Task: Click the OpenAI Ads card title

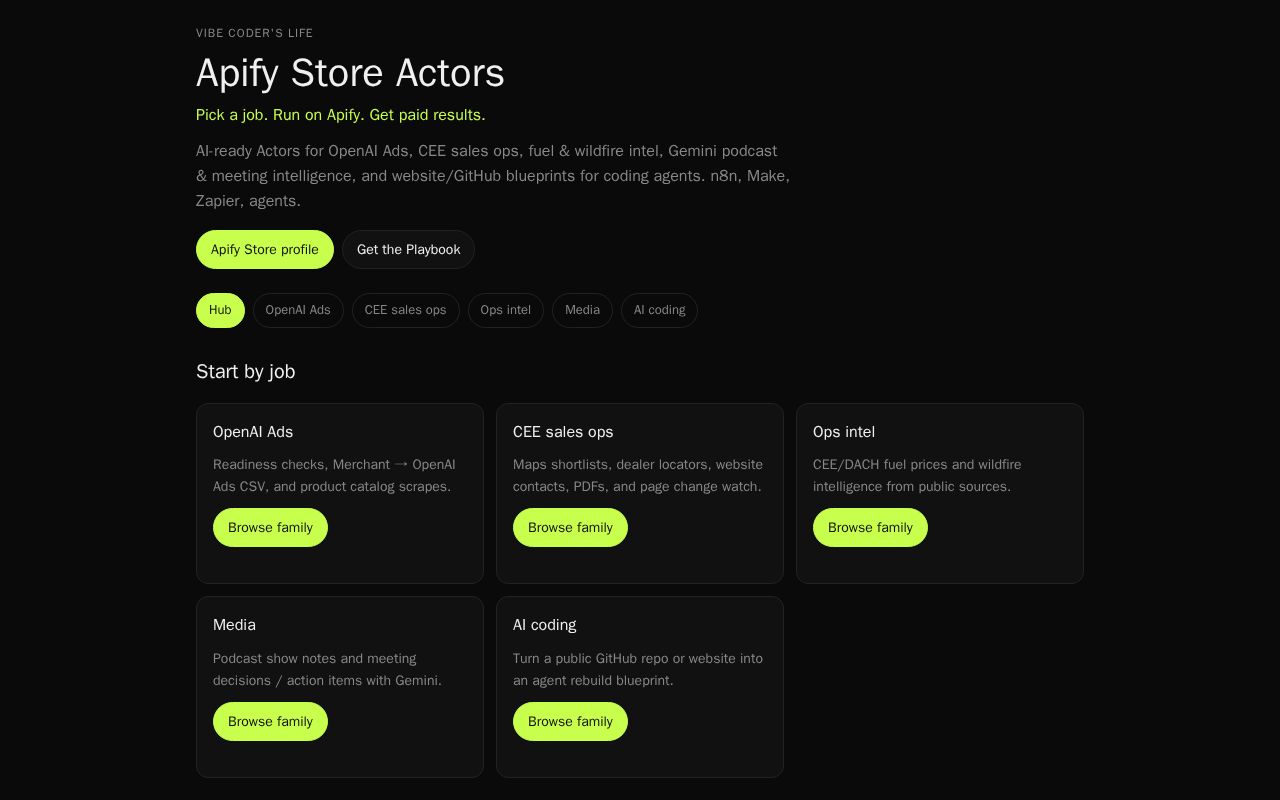Action: click(x=253, y=432)
